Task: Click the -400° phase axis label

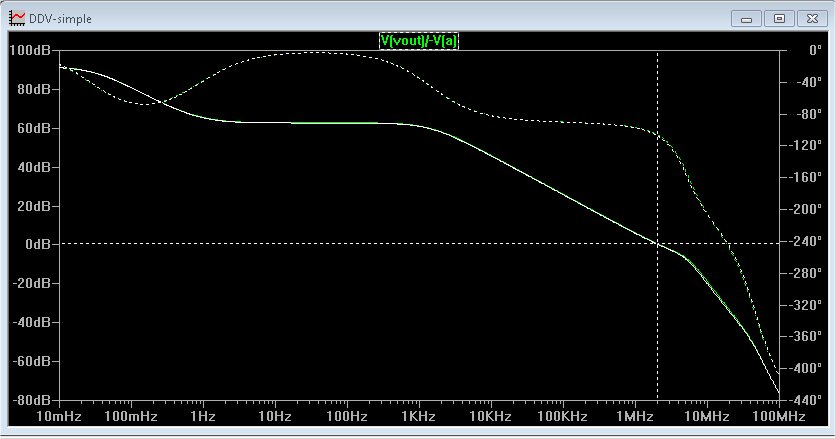Action: tap(805, 368)
